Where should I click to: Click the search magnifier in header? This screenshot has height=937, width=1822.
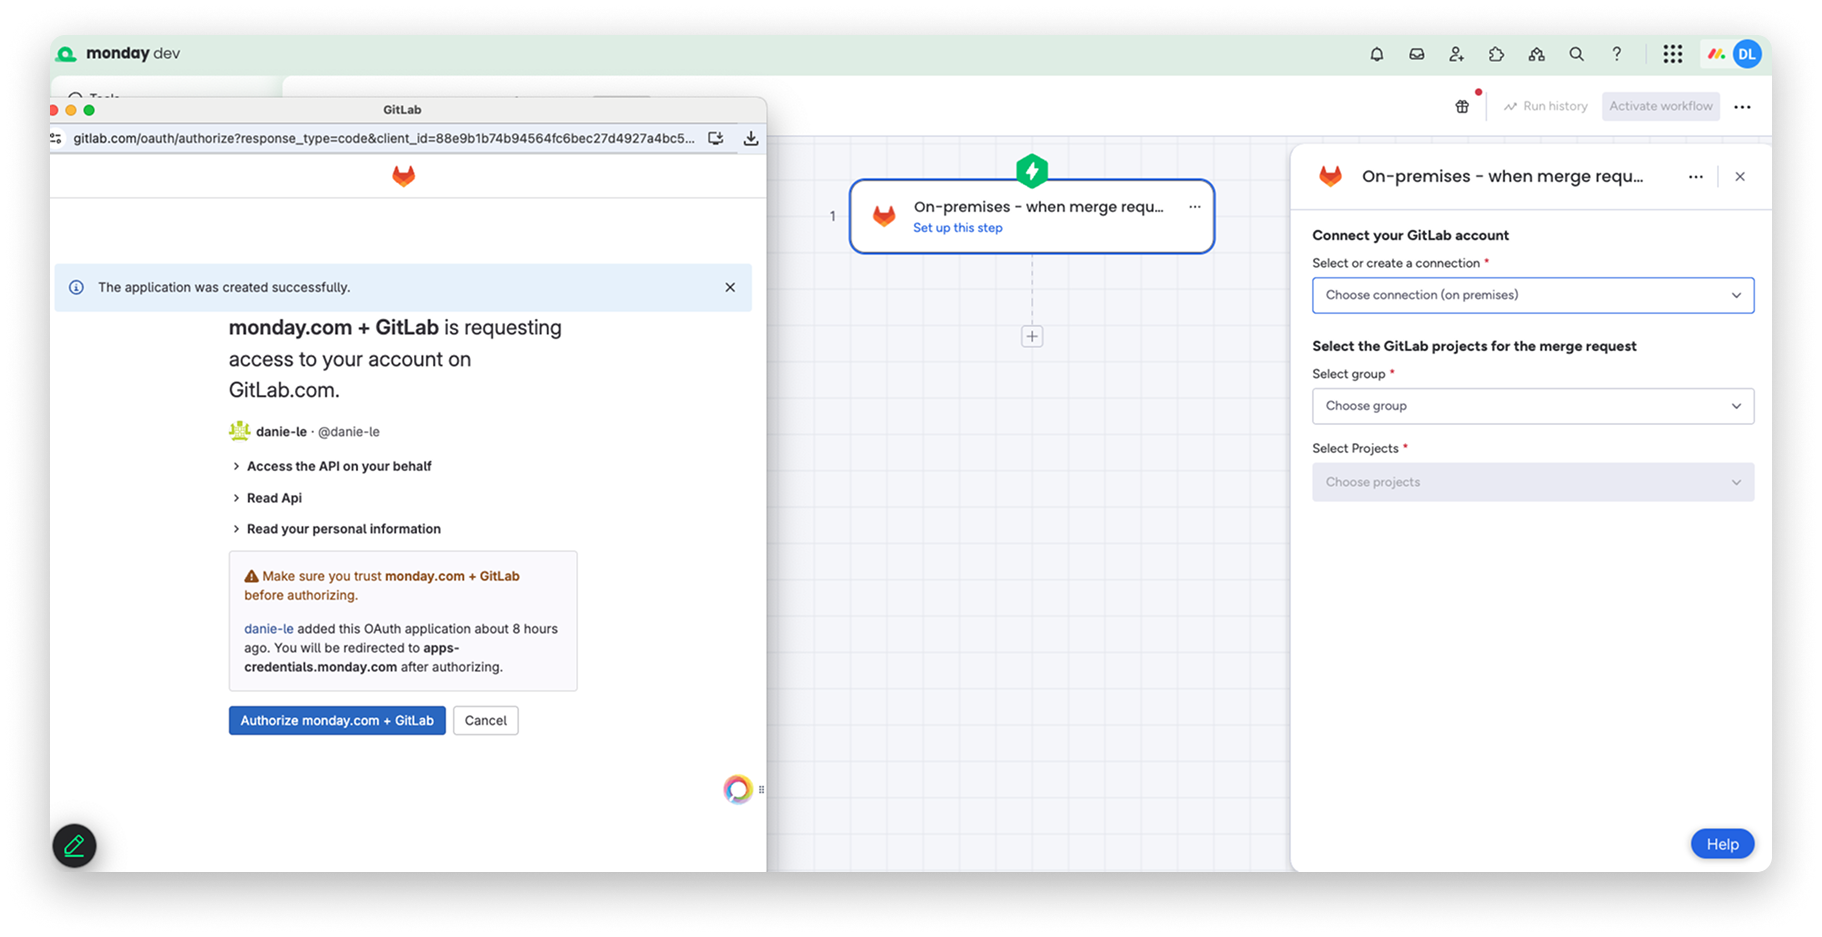click(1576, 54)
